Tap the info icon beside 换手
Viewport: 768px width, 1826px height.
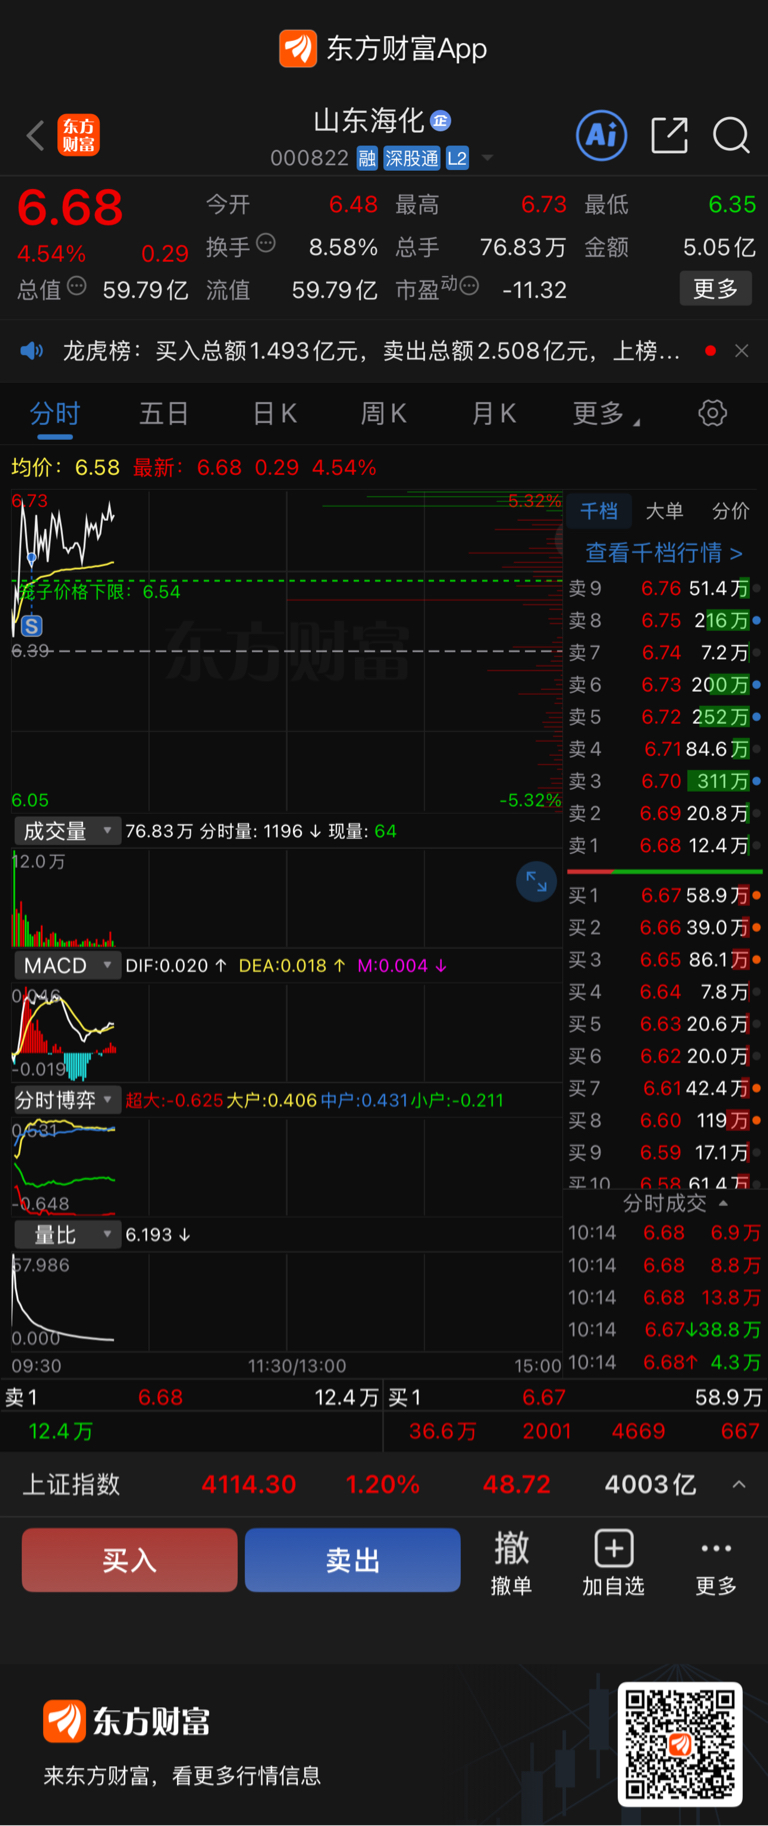pyautogui.click(x=266, y=243)
